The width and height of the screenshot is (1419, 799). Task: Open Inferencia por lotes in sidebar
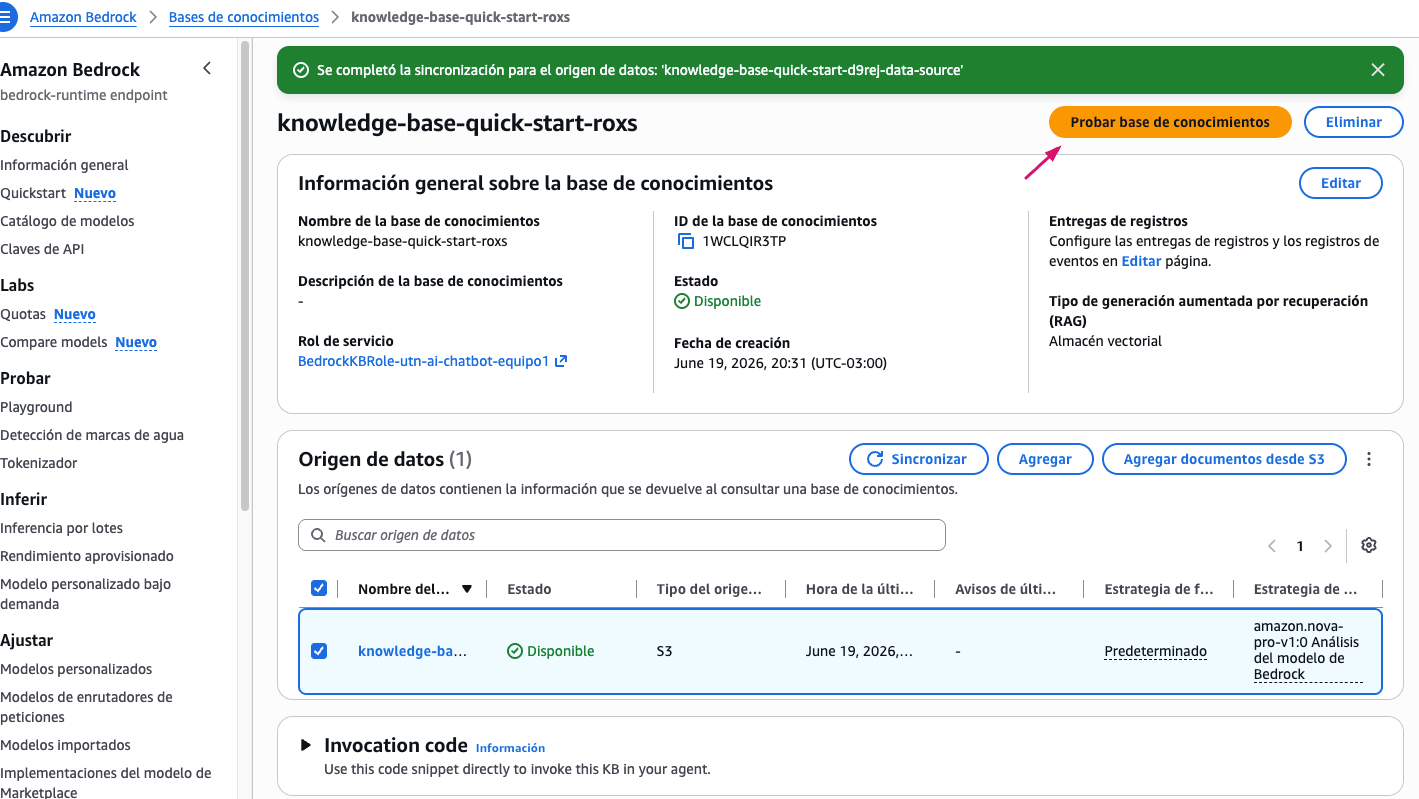point(62,528)
